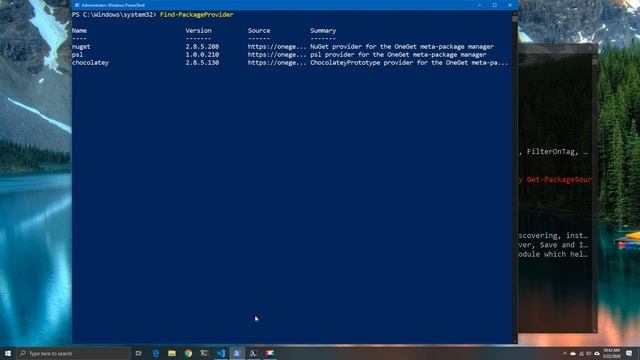Open the taskbar clock and date
This screenshot has height=360, width=640.
coord(611,353)
